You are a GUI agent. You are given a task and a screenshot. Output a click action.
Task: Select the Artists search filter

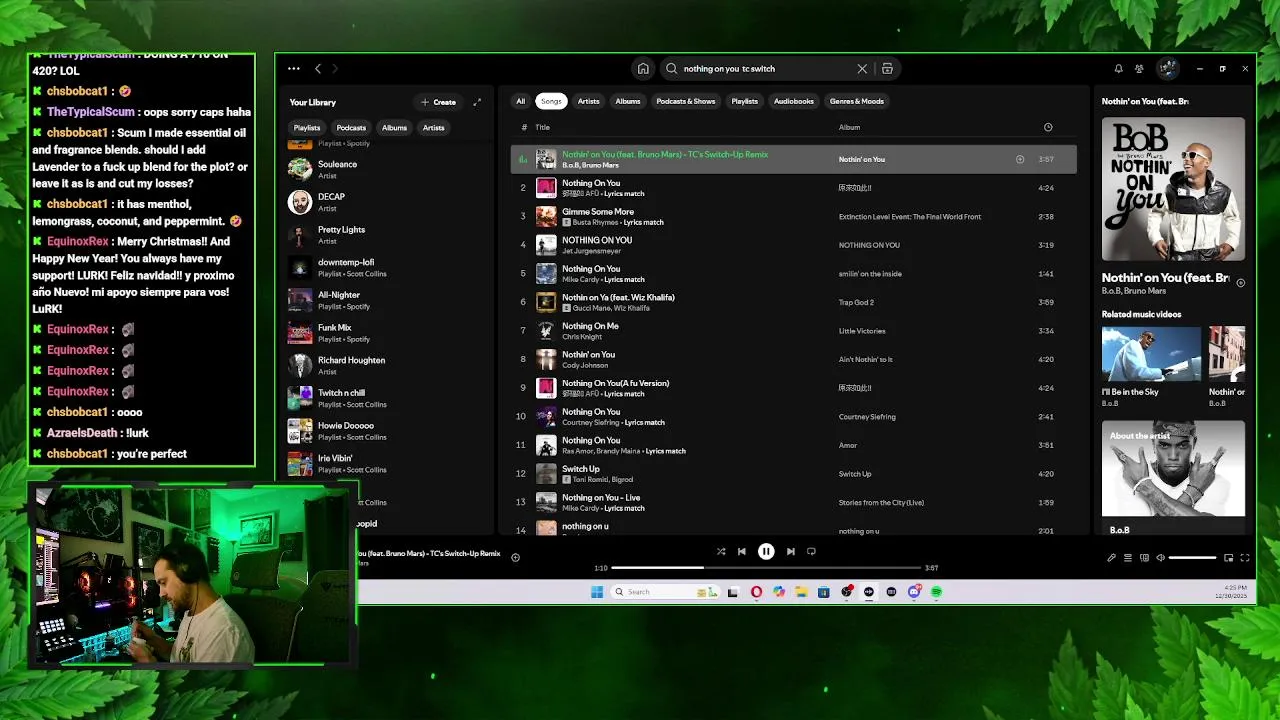(588, 101)
